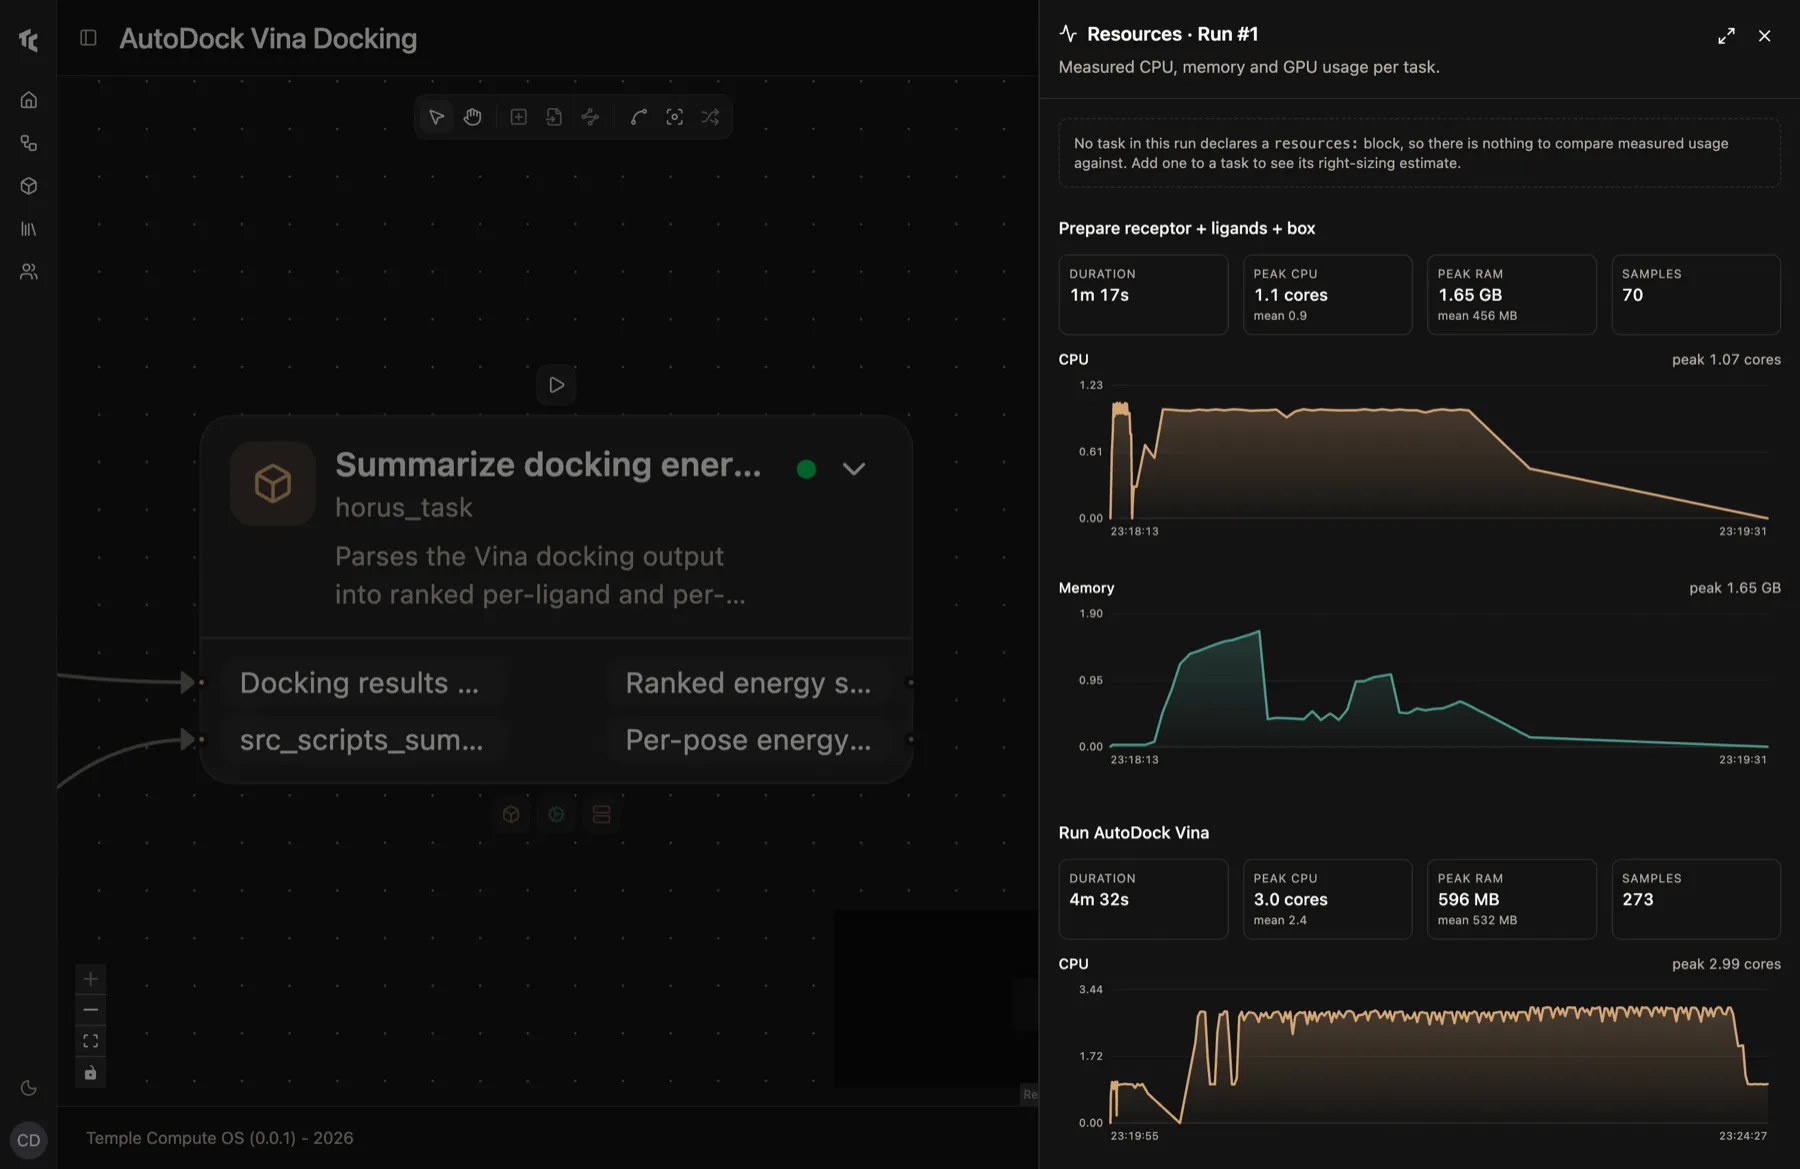Toggle the canvas lock
Viewport: 1800px width, 1169px height.
90,1073
